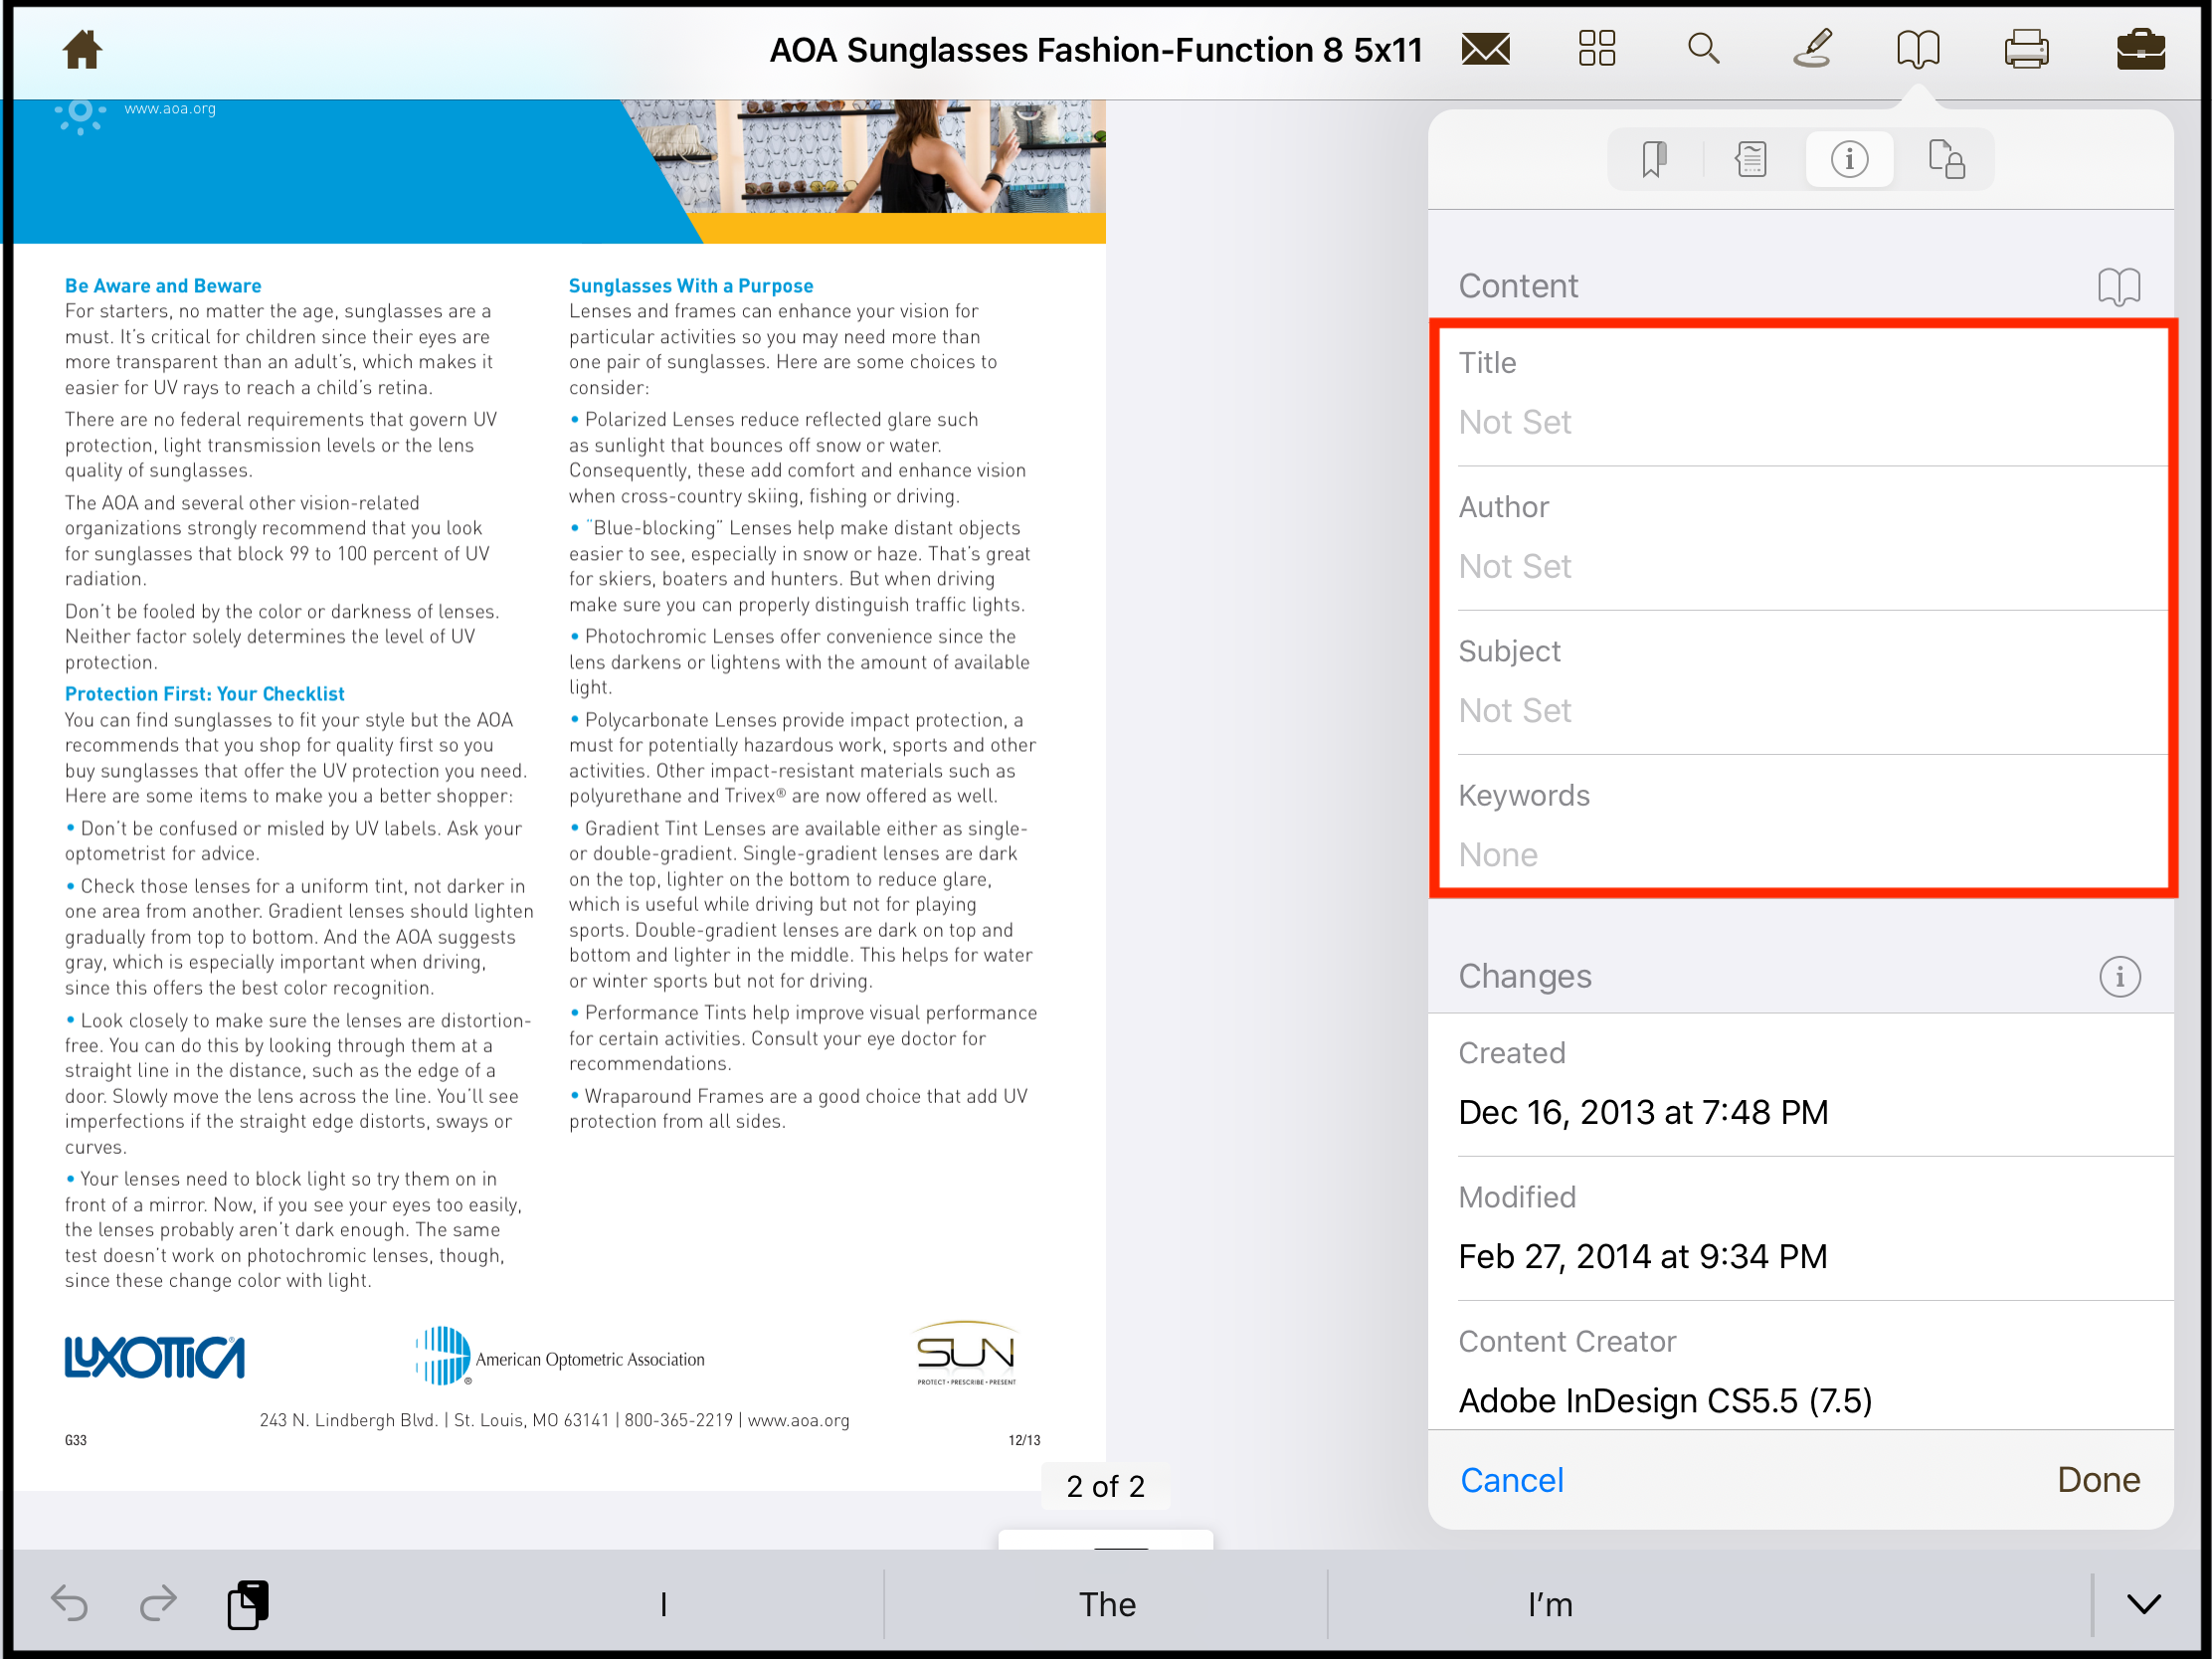
Task: Open the page thumbnails grid
Action: 1595,49
